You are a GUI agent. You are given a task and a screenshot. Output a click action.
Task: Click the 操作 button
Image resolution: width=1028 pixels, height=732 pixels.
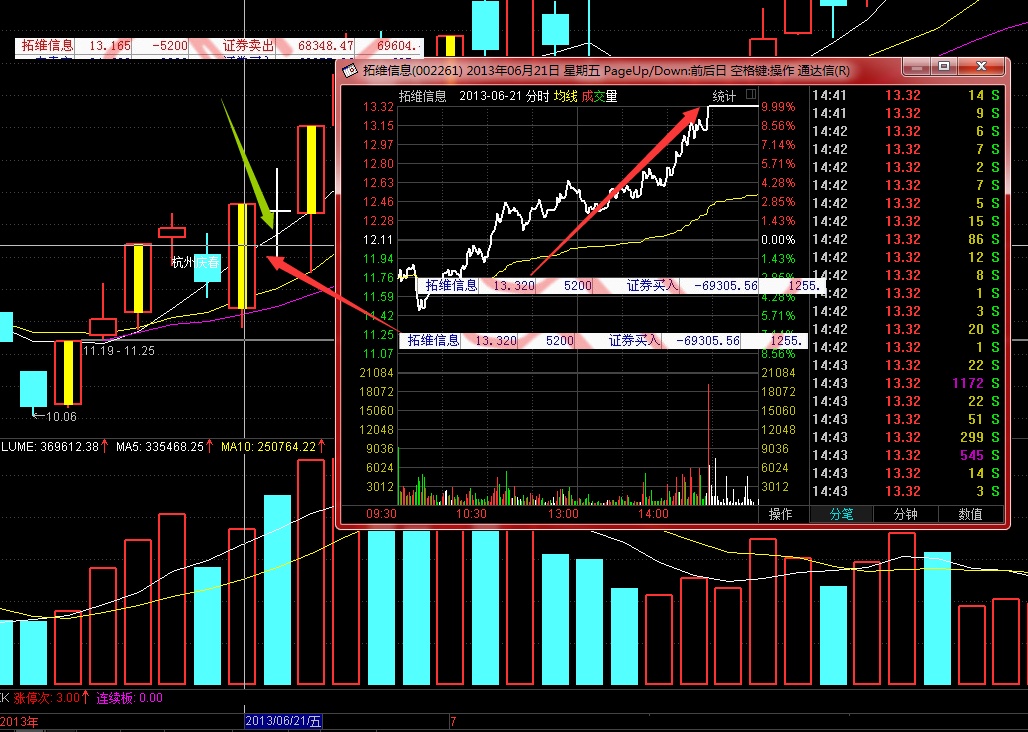tap(780, 514)
